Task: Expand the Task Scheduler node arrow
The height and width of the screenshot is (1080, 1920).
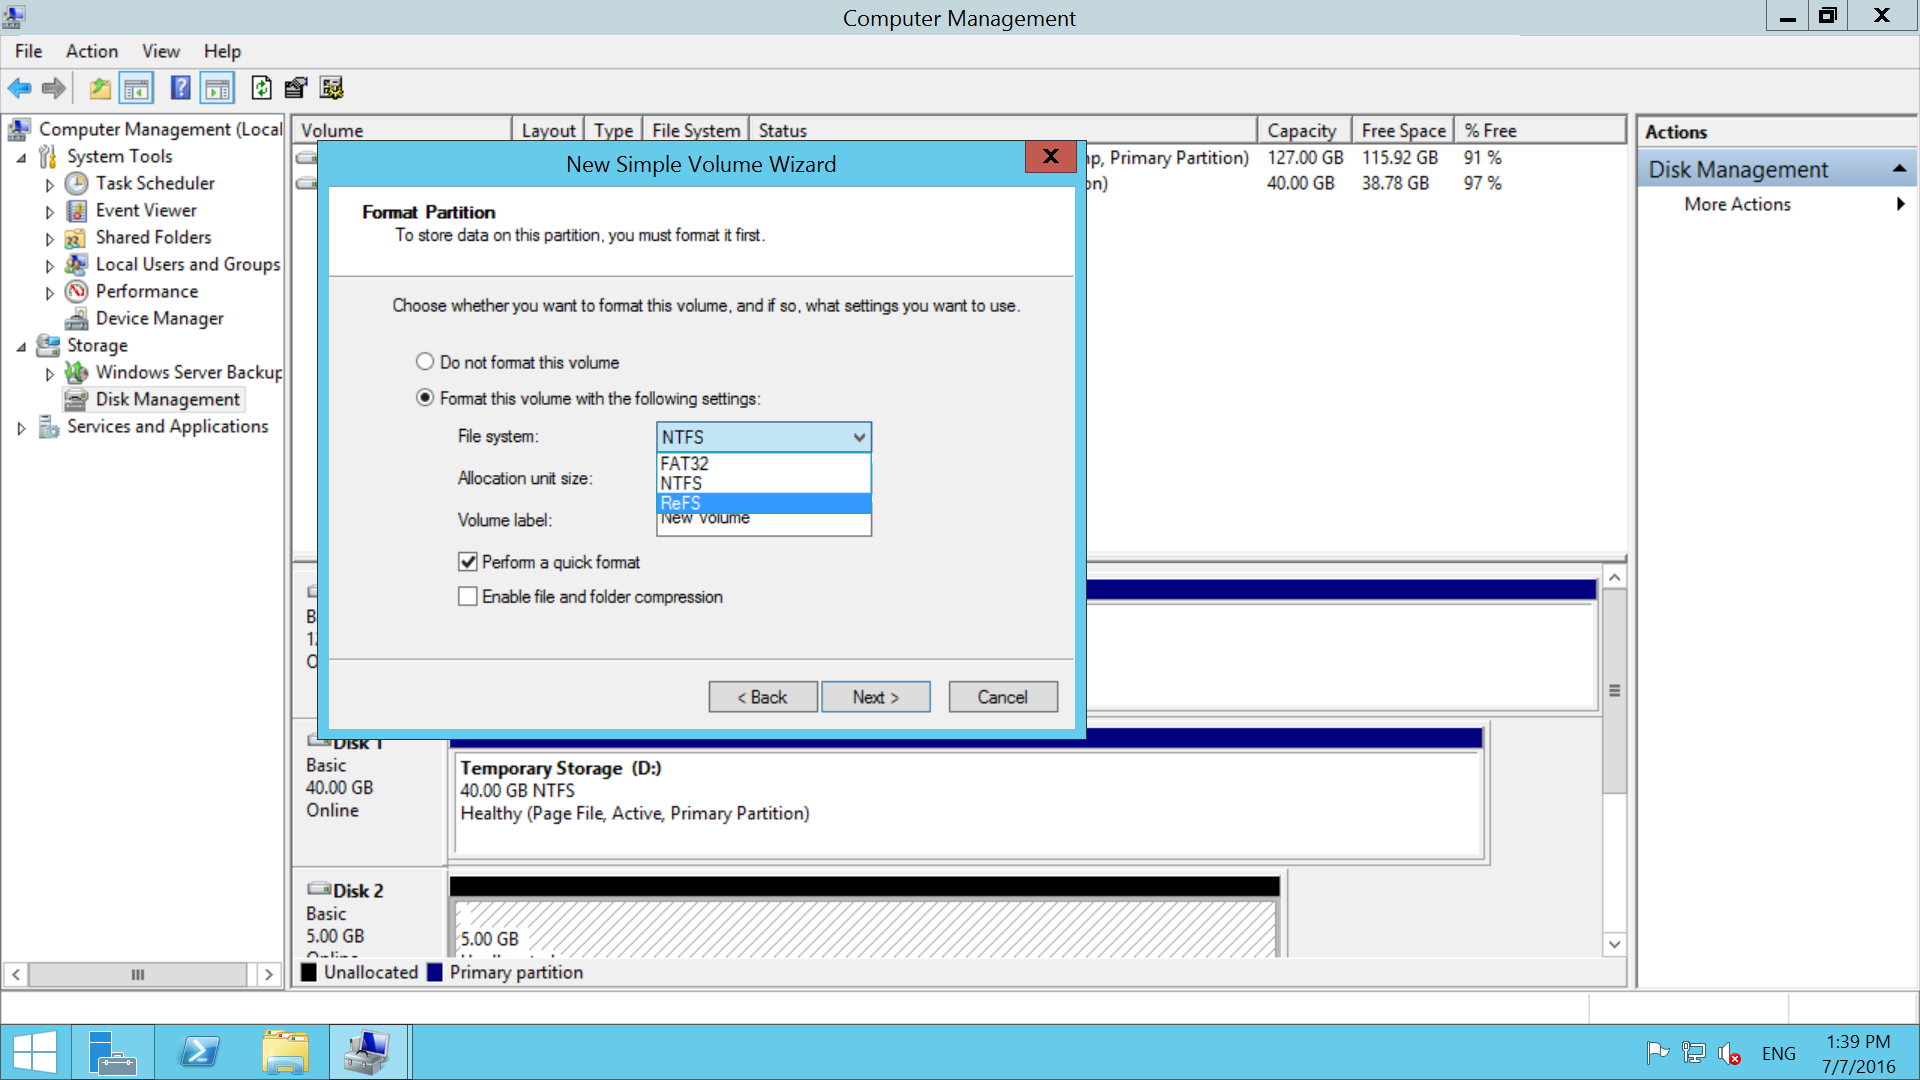Action: (49, 184)
